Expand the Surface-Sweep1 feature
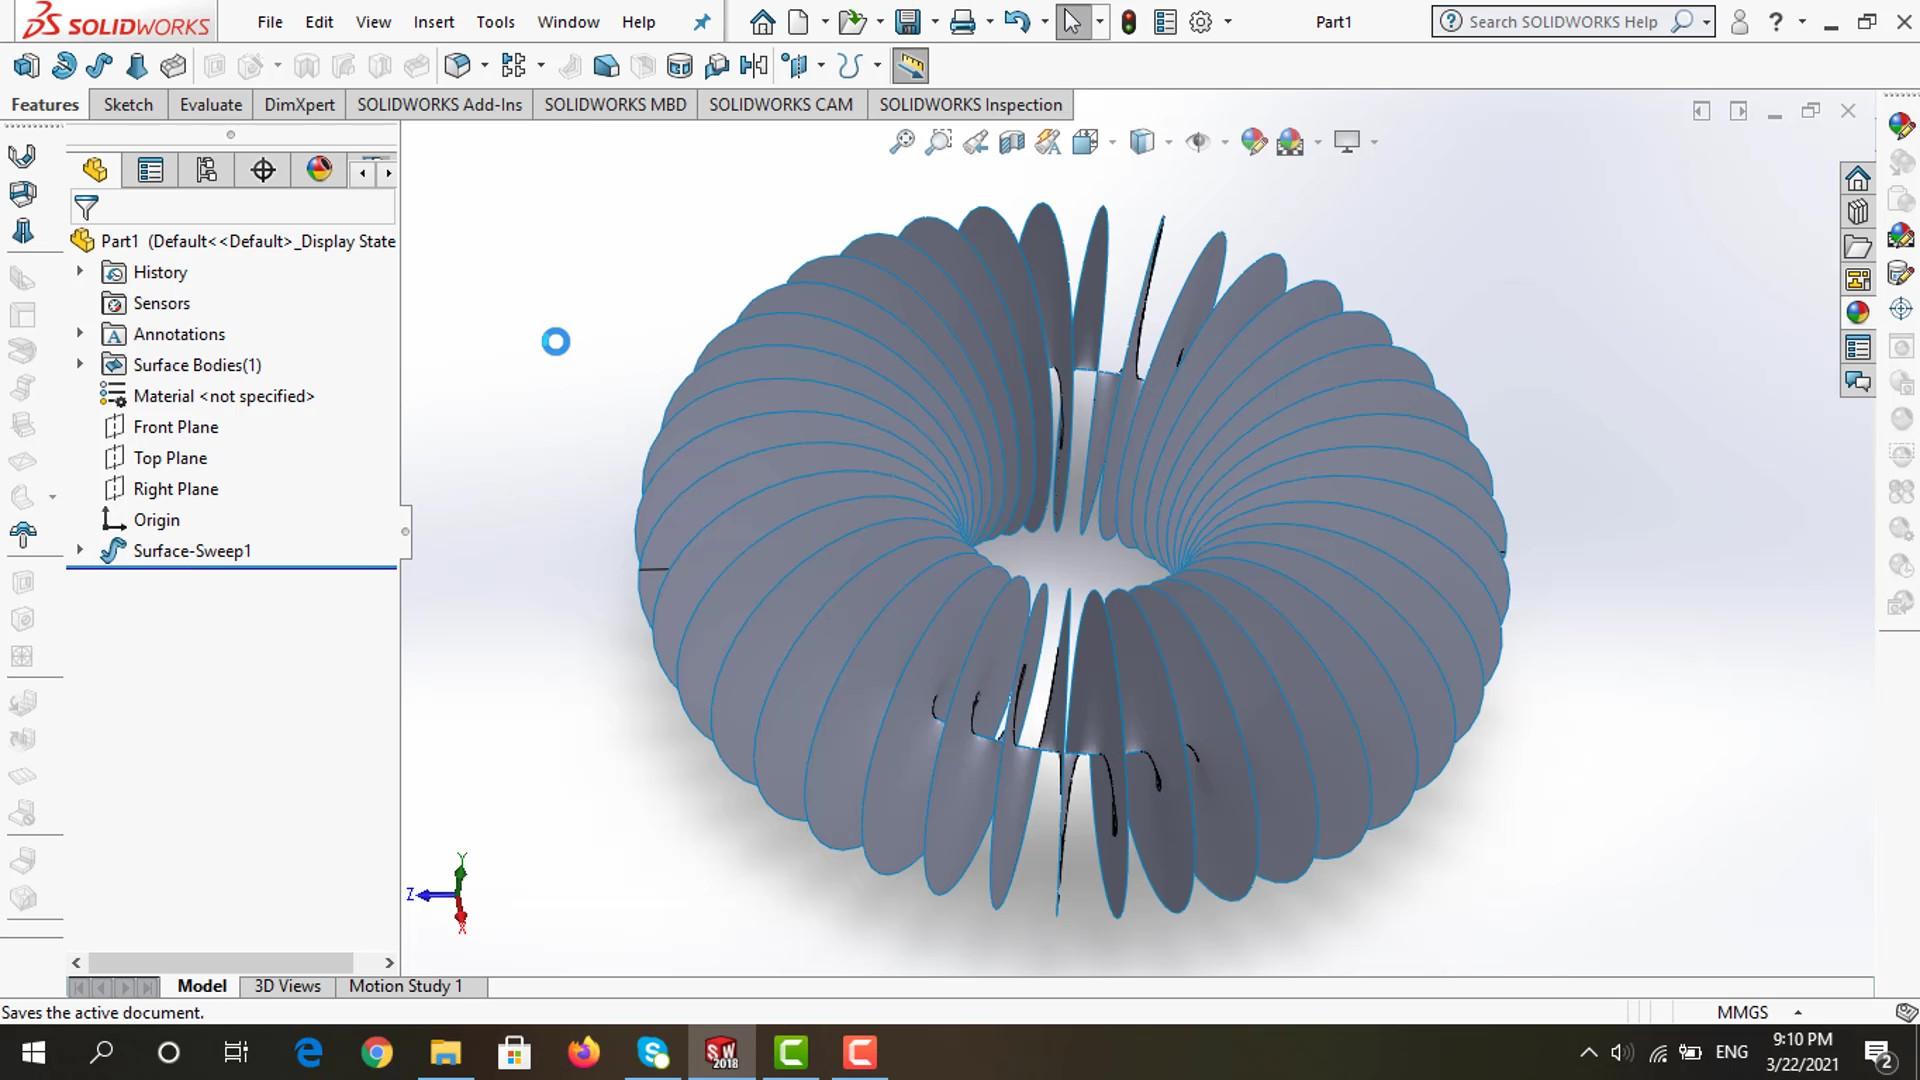 point(80,550)
